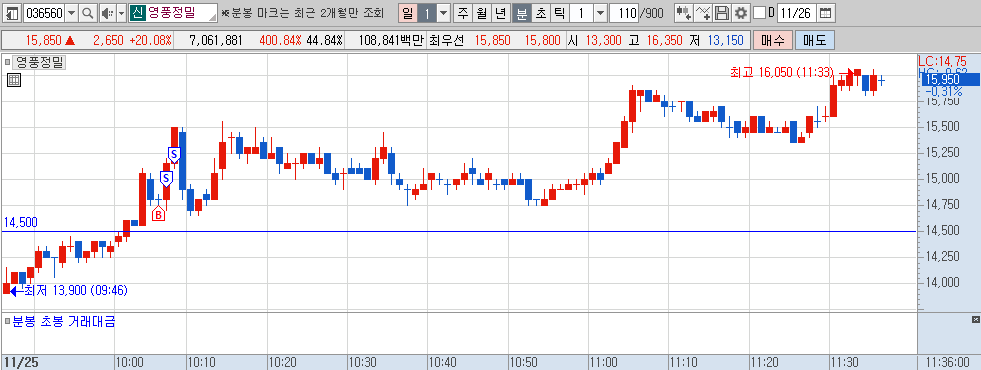Click the panel layout icon left of stock code
The width and height of the screenshot is (981, 370).
click(x=13, y=13)
